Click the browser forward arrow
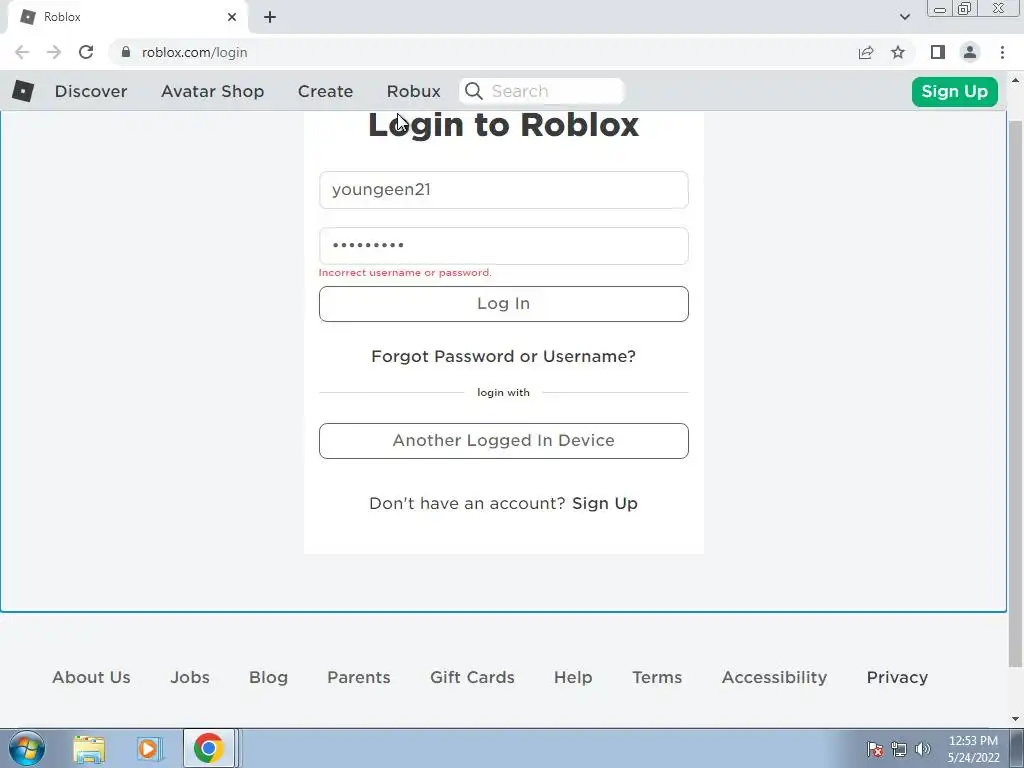Image resolution: width=1024 pixels, height=768 pixels. pos(54,52)
